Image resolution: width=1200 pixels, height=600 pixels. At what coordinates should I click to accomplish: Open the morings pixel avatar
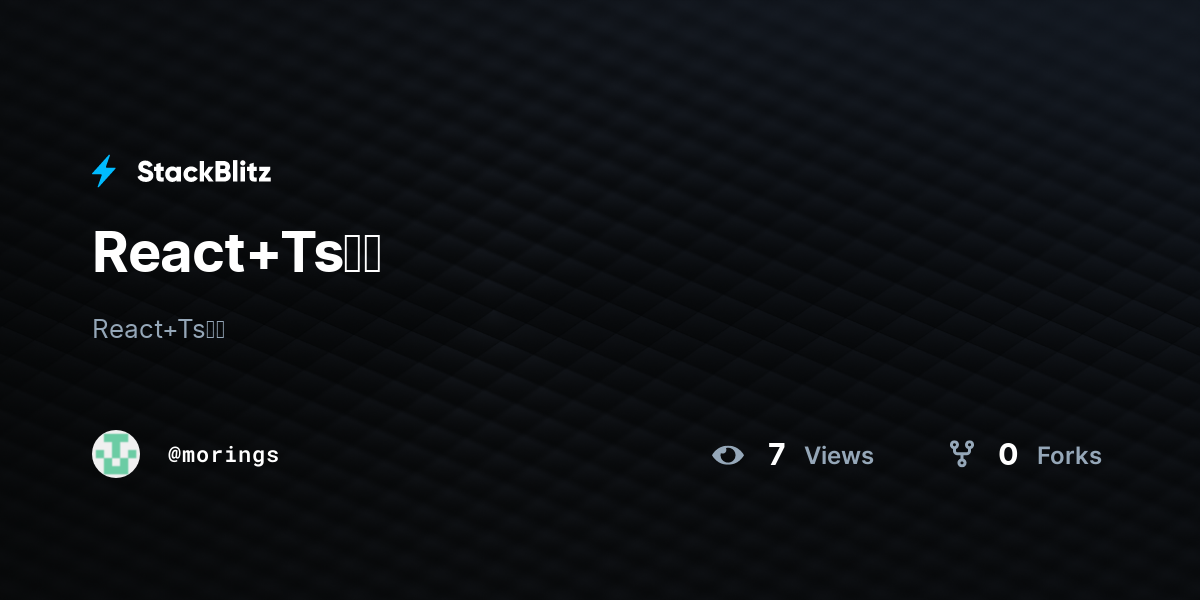point(116,454)
